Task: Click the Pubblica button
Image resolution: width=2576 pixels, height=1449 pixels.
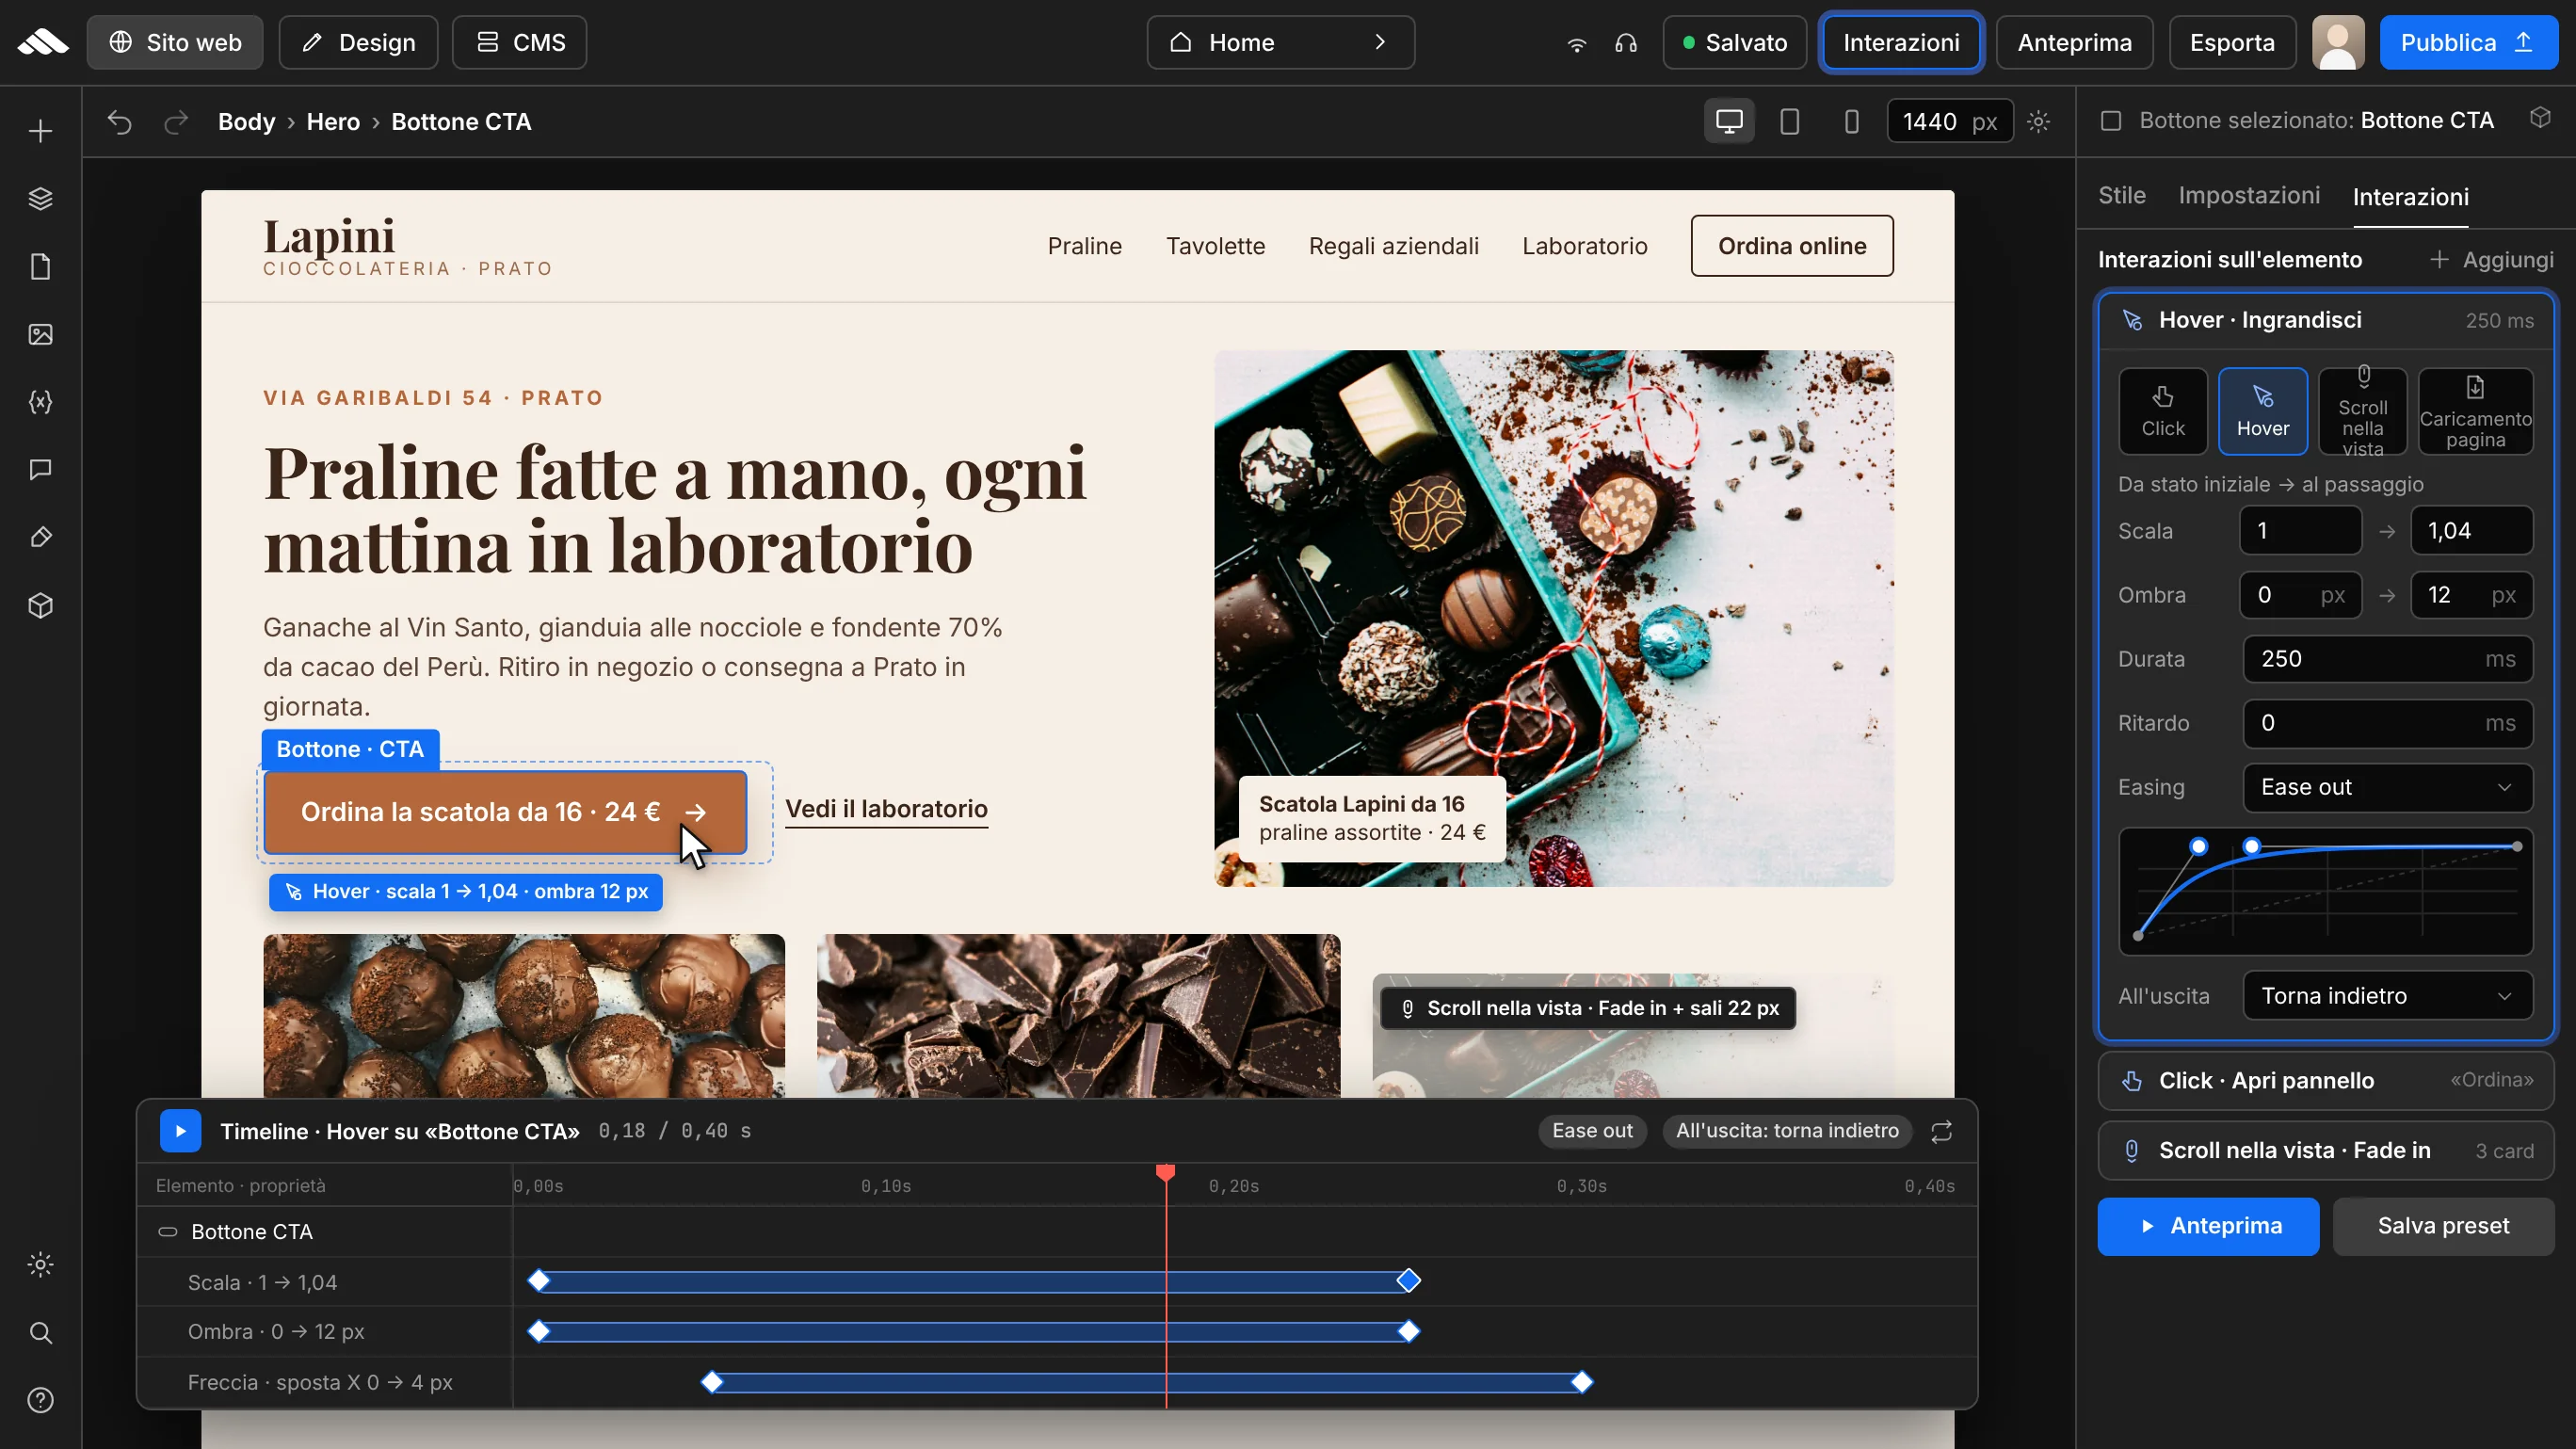Action: [2468, 42]
